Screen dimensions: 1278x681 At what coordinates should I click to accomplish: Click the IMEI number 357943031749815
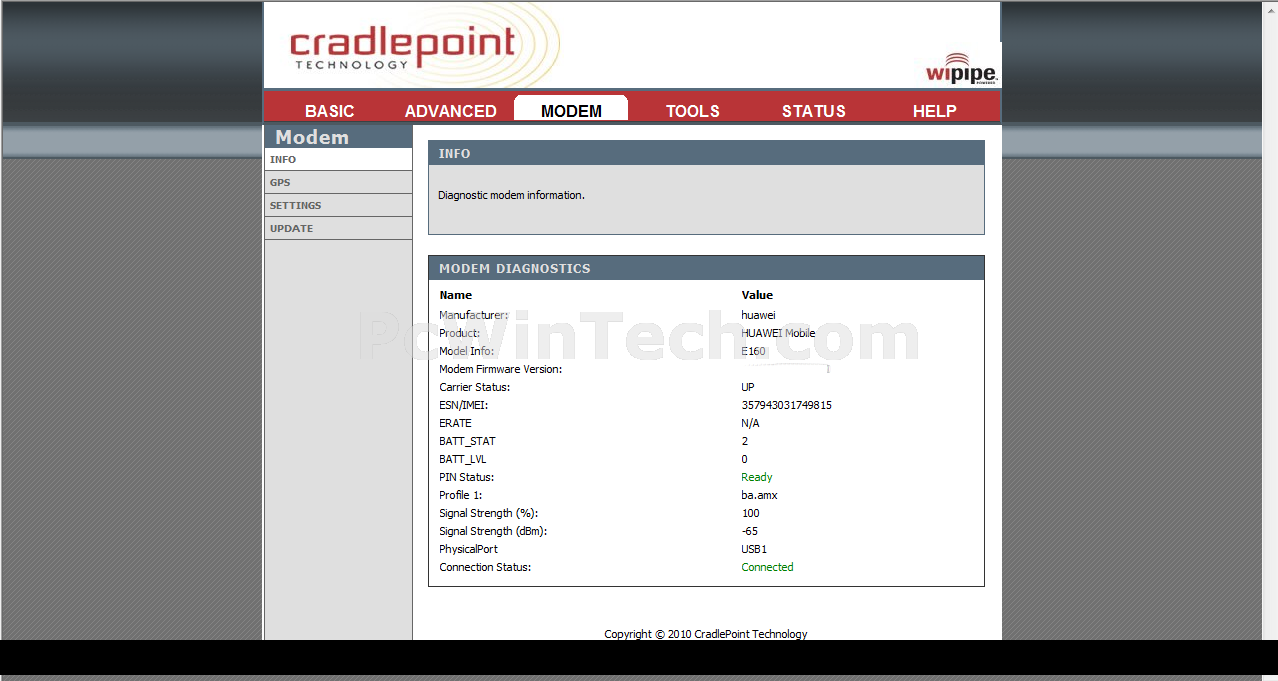(786, 405)
